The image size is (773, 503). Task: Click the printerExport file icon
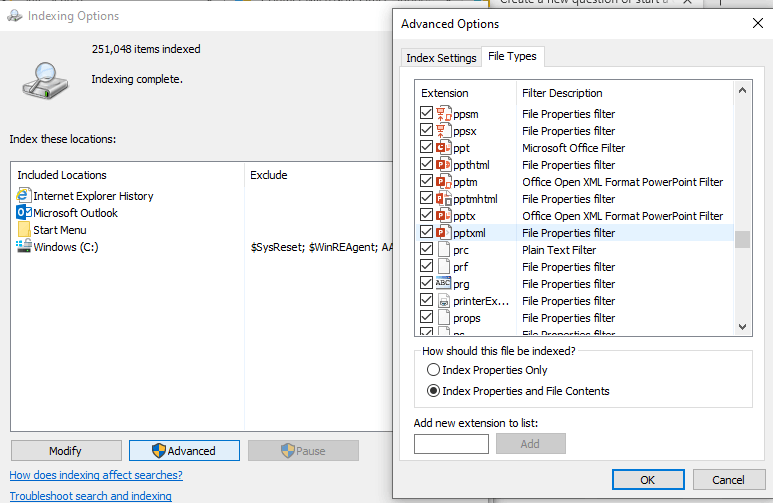pyautogui.click(x=444, y=300)
